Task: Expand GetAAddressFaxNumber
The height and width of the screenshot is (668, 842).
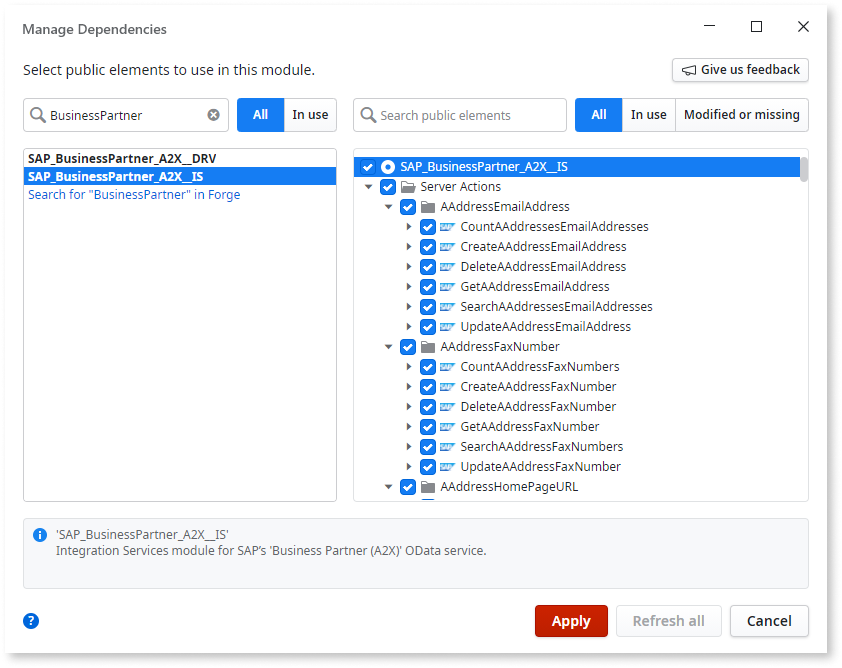Action: tap(408, 427)
